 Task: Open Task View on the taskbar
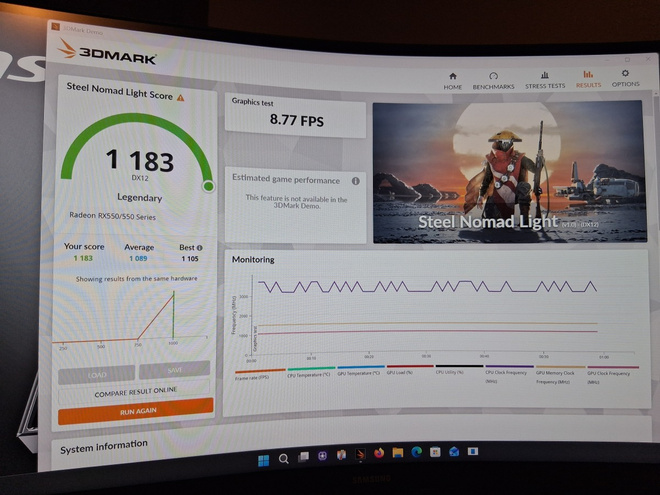[x=303, y=457]
